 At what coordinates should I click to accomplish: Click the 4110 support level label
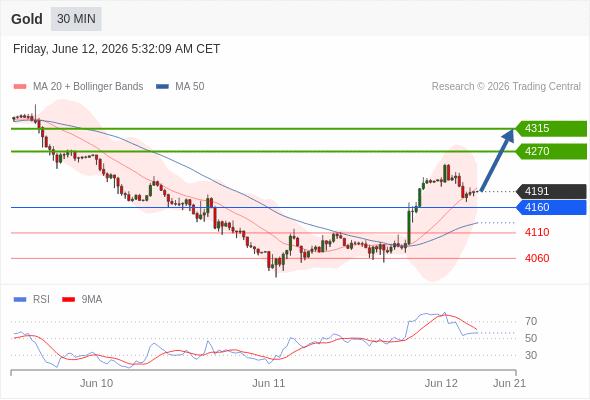click(x=537, y=233)
